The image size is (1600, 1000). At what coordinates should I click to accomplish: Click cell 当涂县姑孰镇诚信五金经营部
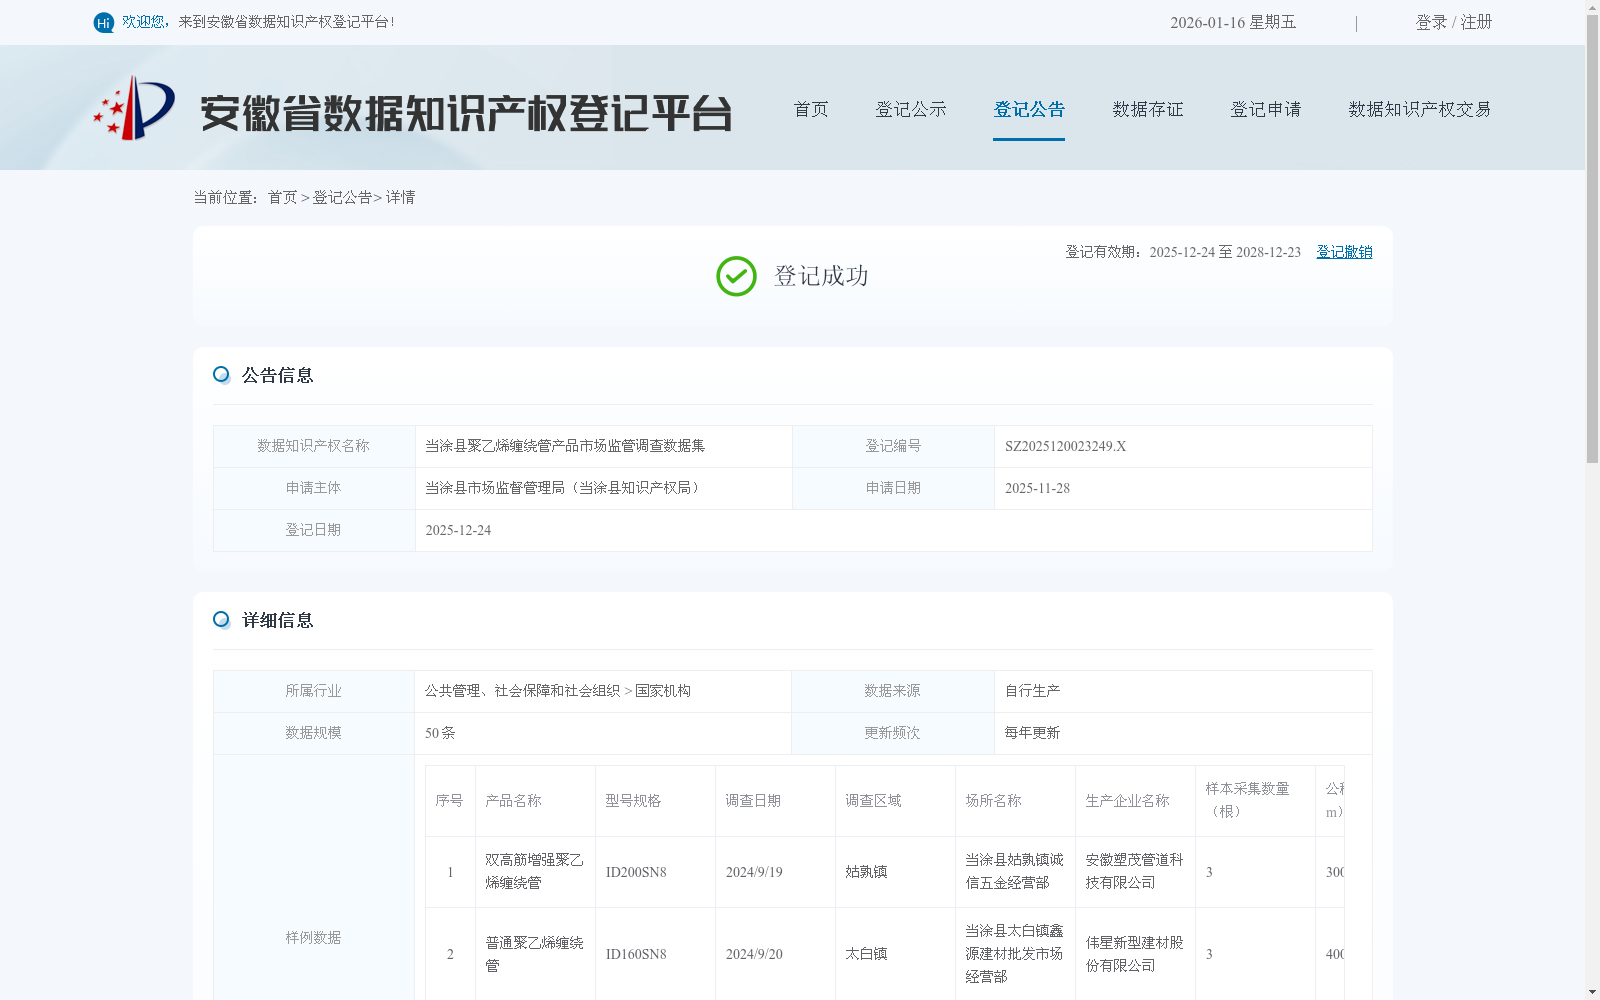click(x=1014, y=871)
